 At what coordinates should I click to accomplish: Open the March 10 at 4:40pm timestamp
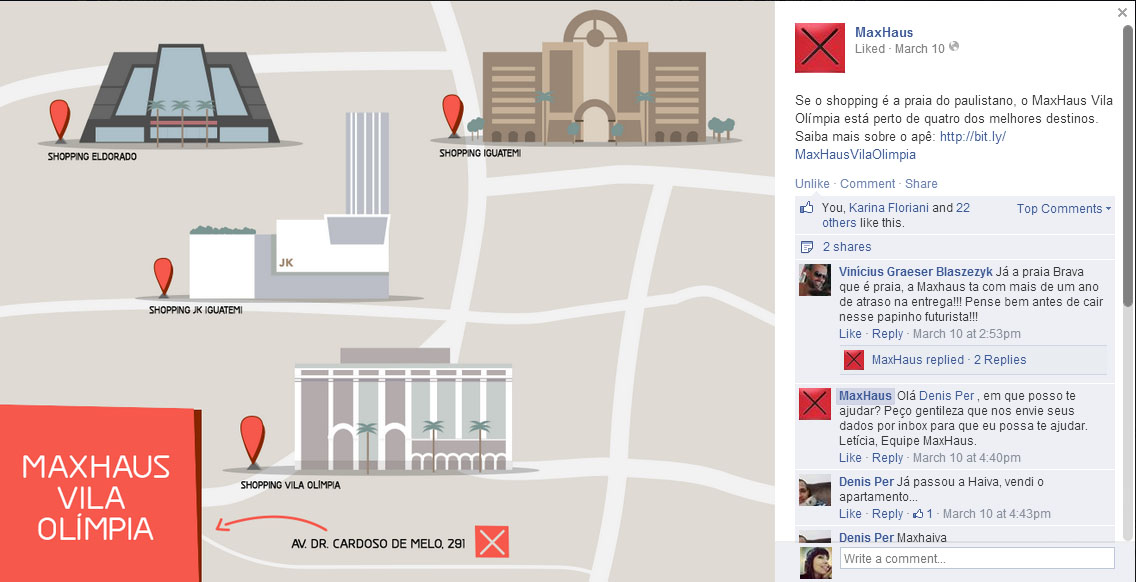[966, 458]
